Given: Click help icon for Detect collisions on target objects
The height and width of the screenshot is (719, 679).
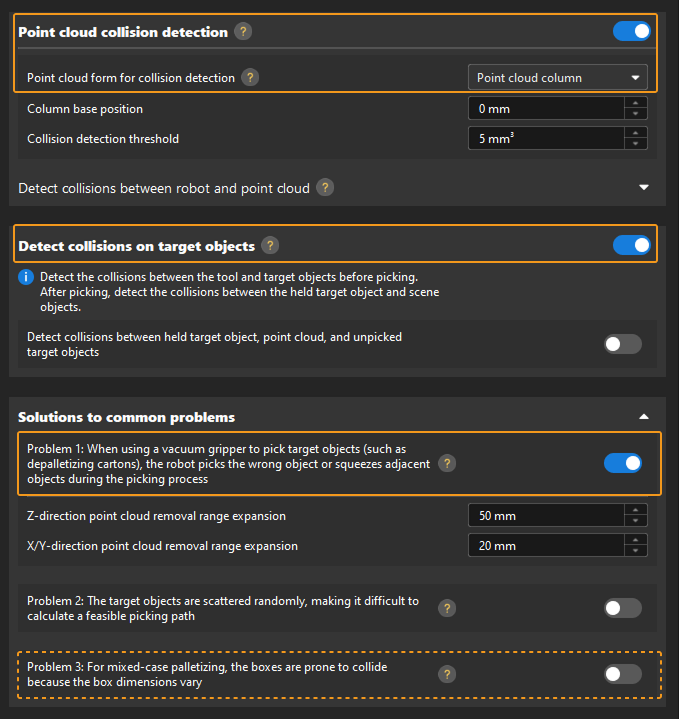Looking at the screenshot, I should (x=270, y=245).
